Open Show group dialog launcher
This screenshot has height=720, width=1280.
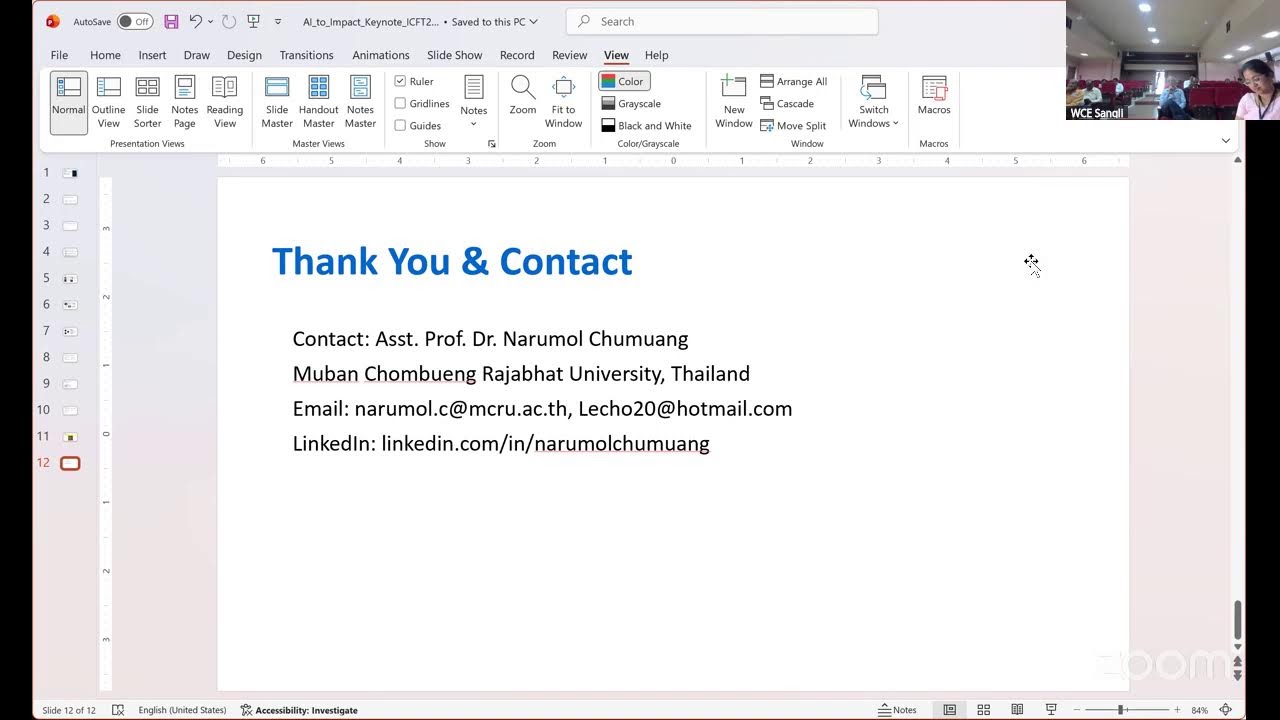pos(491,144)
